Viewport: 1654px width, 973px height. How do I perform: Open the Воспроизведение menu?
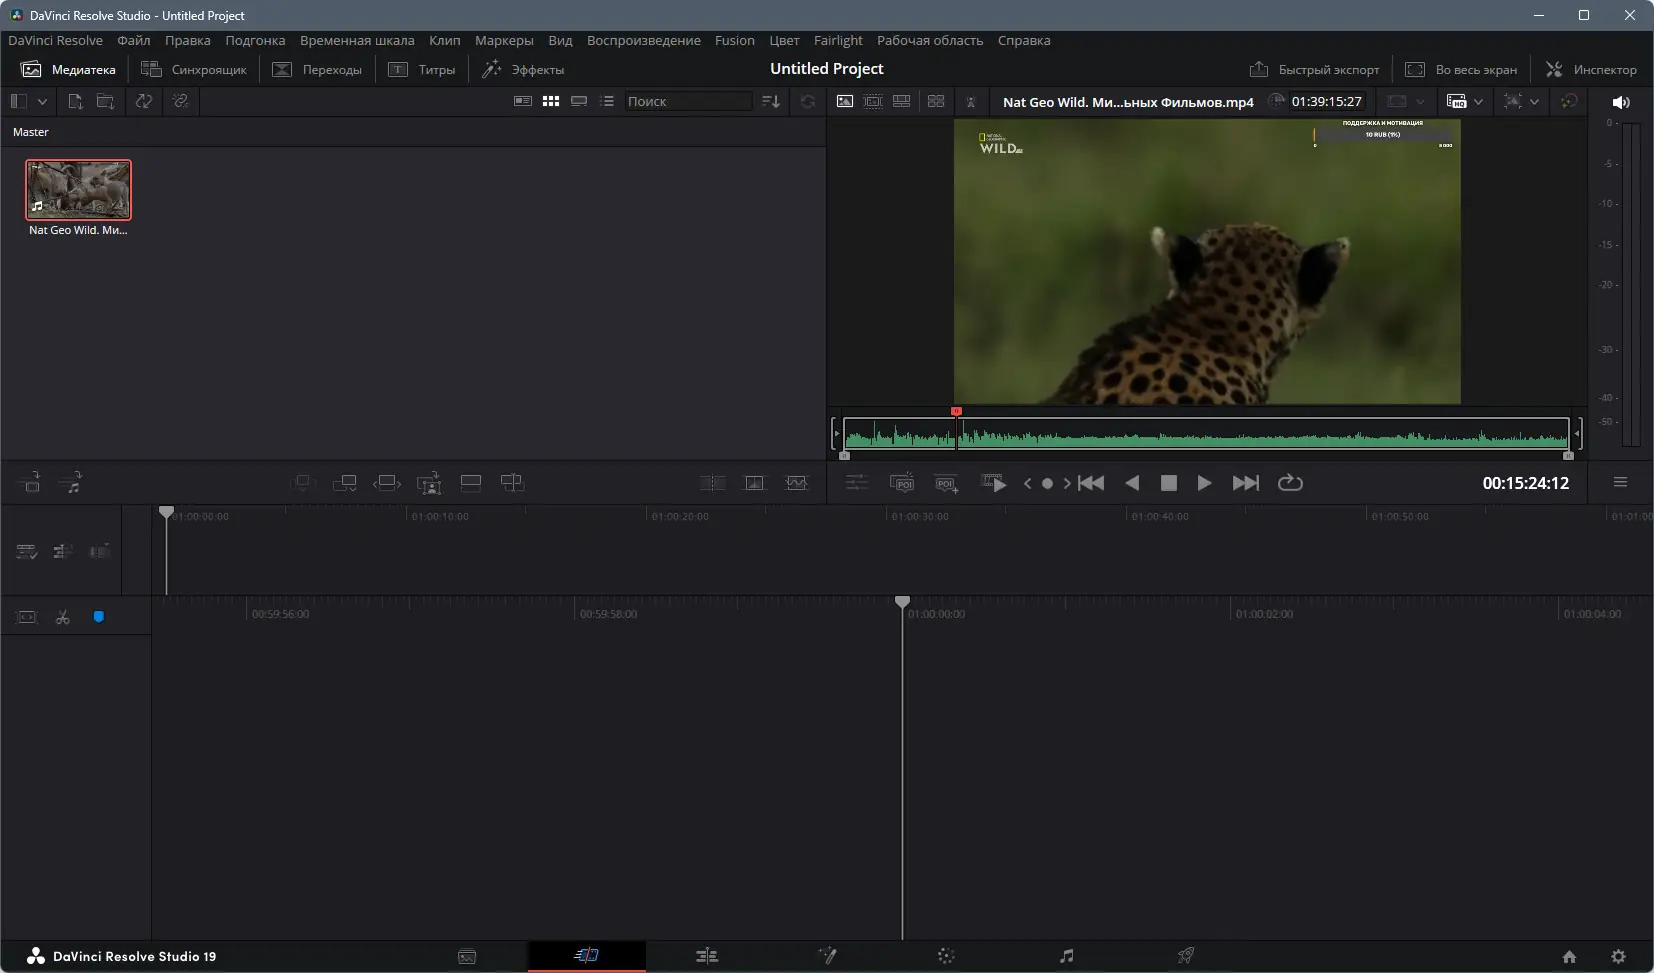[643, 41]
